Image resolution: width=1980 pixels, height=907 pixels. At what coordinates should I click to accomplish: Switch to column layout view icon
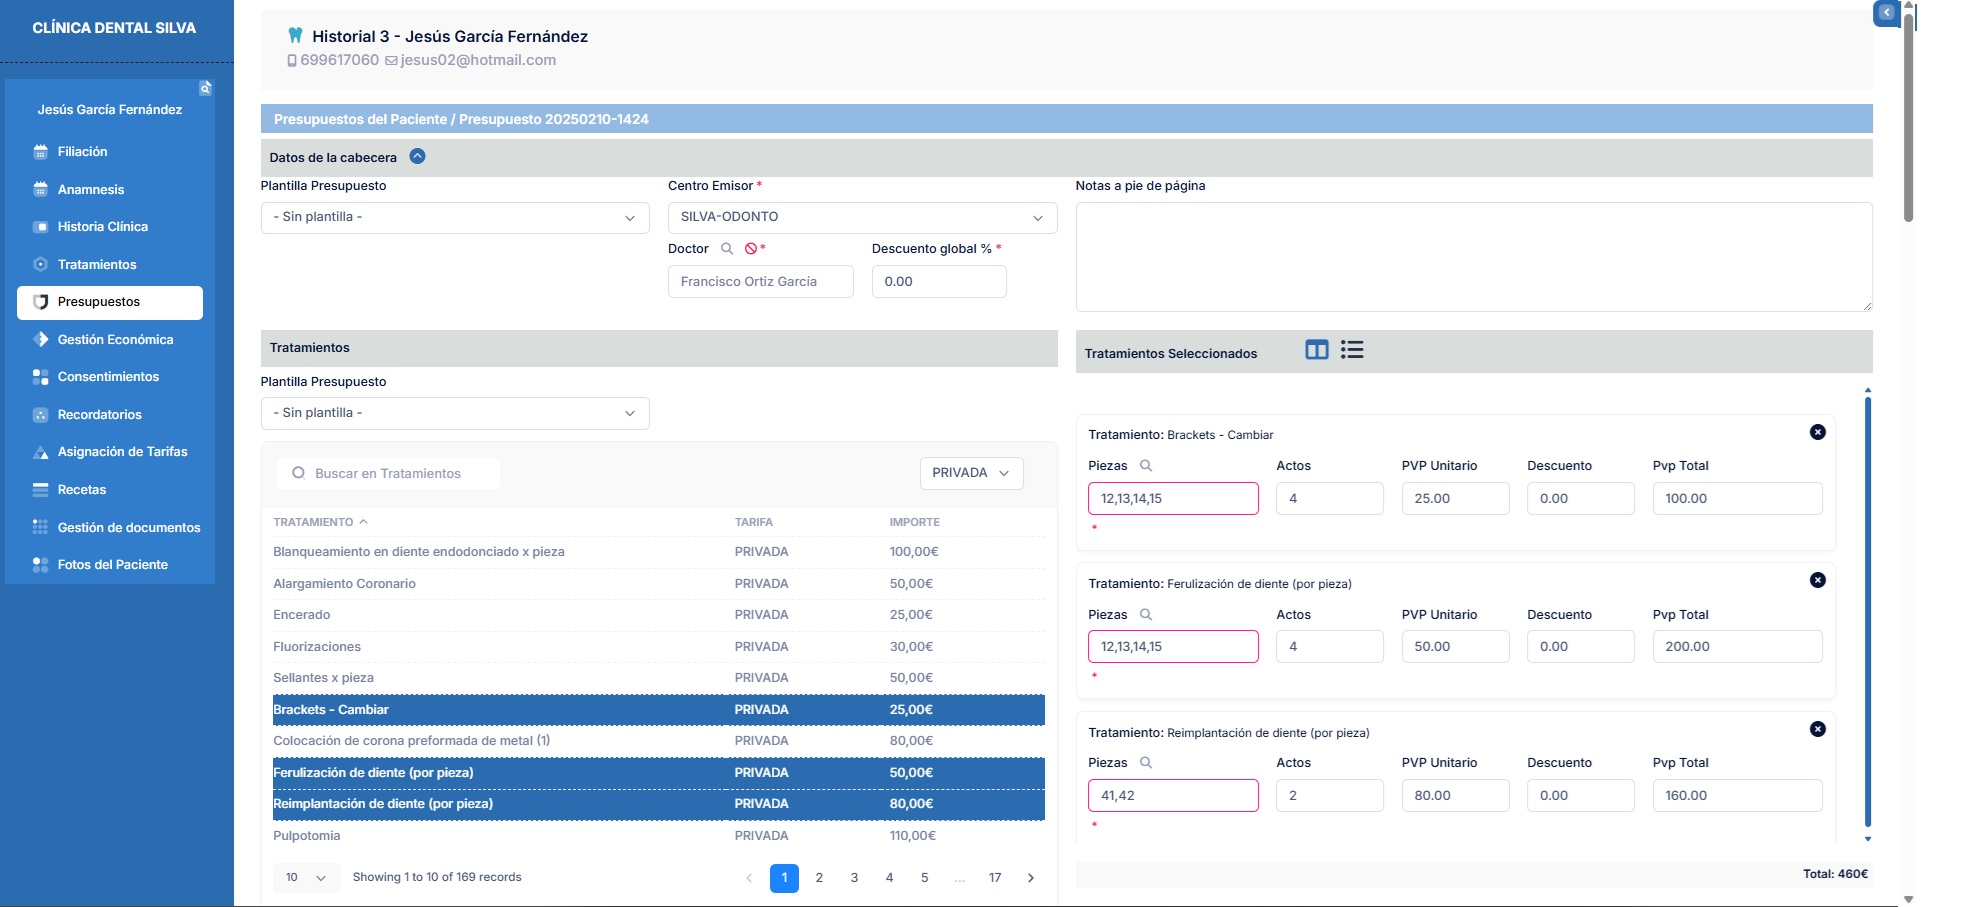1317,350
